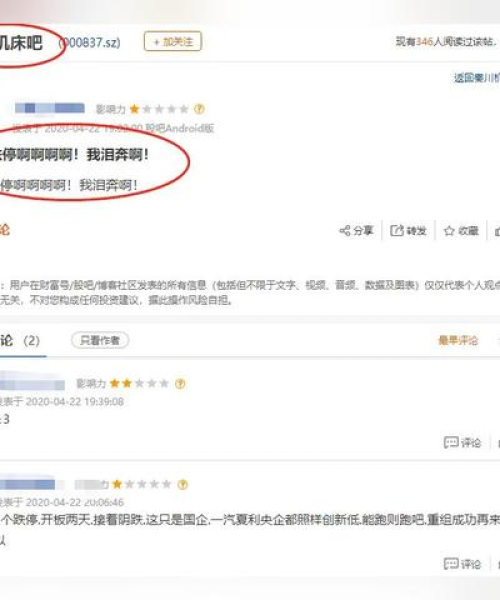500x600 pixels.
Task: Click the forward icon next to 转发
Action: (397, 231)
